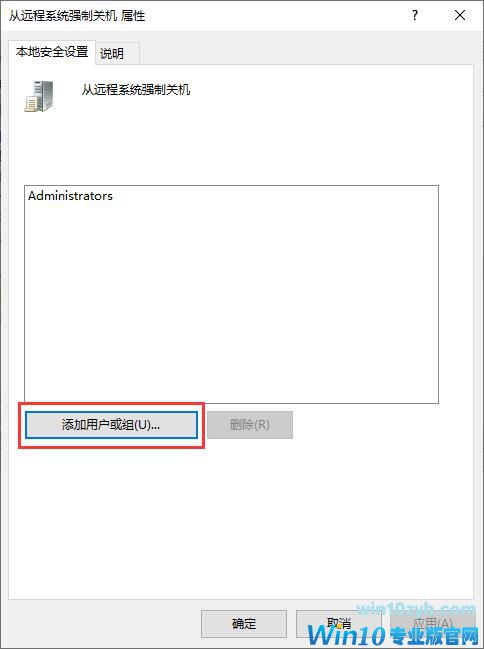
Task: Click the question mark help button
Action: 414,15
